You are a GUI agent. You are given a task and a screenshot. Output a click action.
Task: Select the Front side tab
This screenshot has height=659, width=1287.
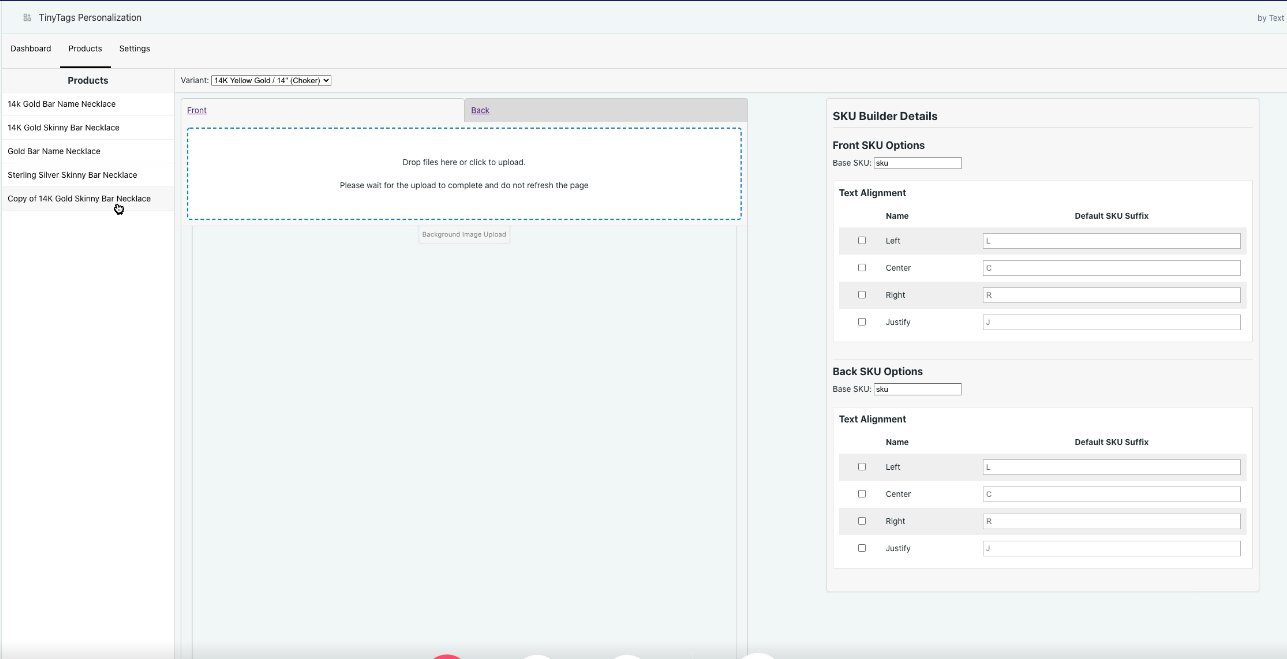tap(197, 110)
